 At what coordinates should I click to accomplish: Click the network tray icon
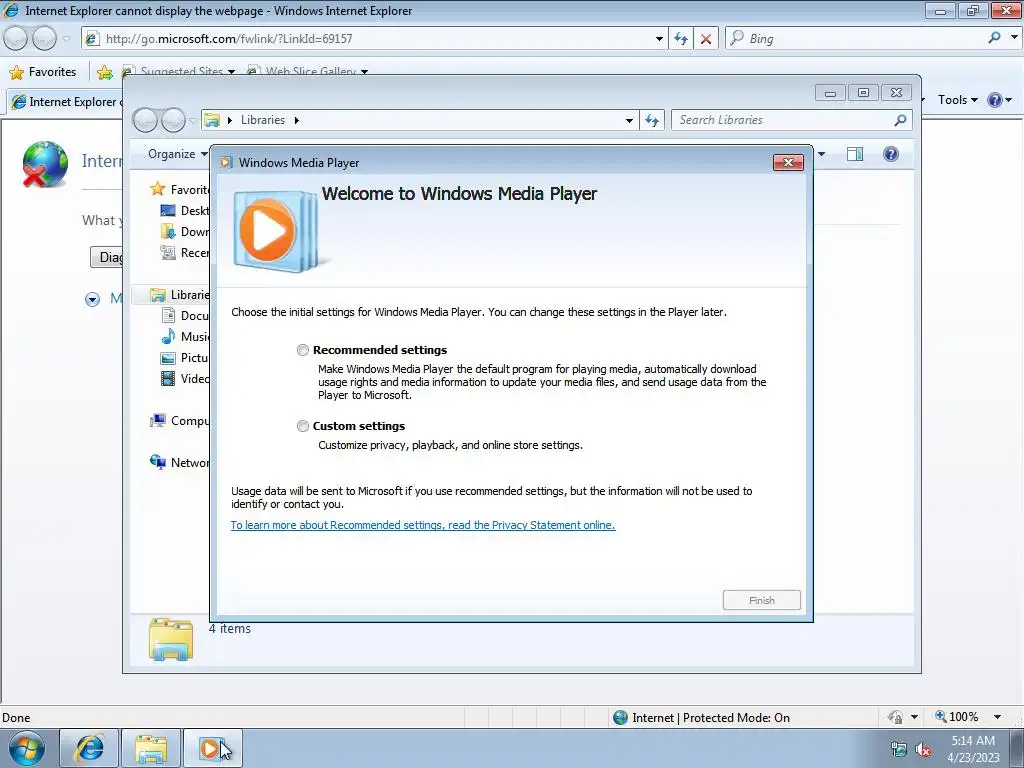click(x=899, y=750)
